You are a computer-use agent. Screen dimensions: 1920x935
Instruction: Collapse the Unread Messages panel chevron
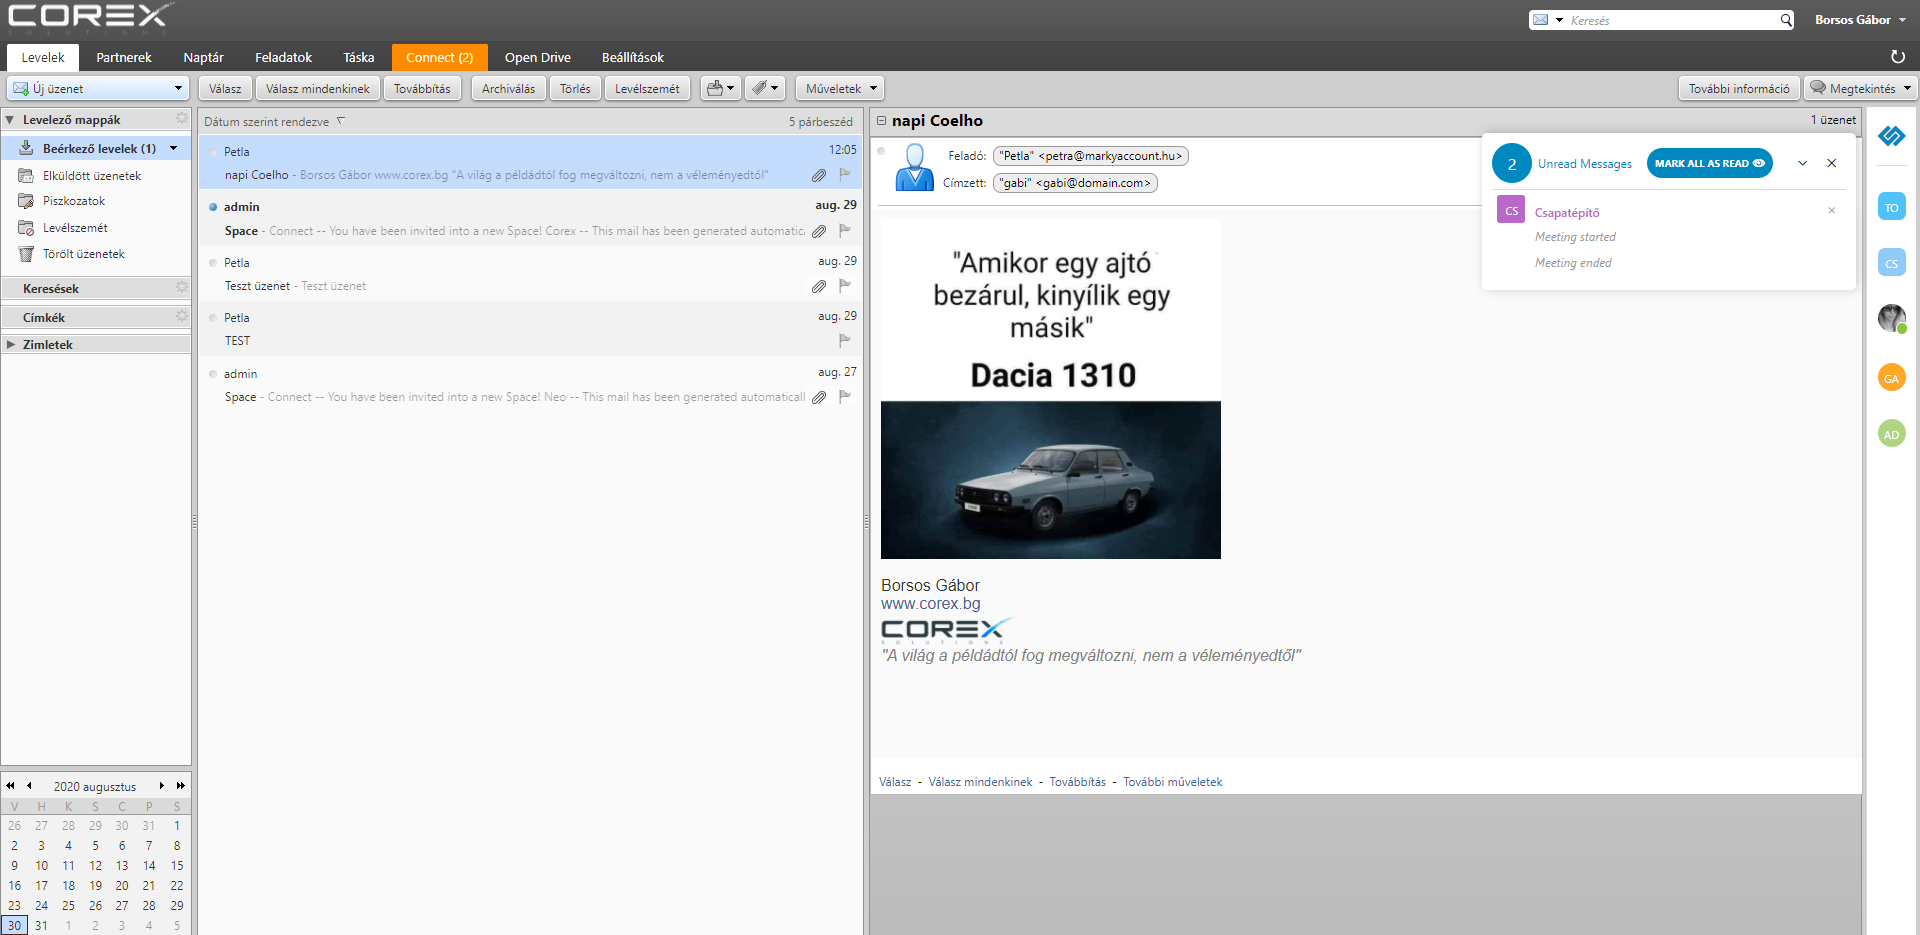[x=1802, y=163]
